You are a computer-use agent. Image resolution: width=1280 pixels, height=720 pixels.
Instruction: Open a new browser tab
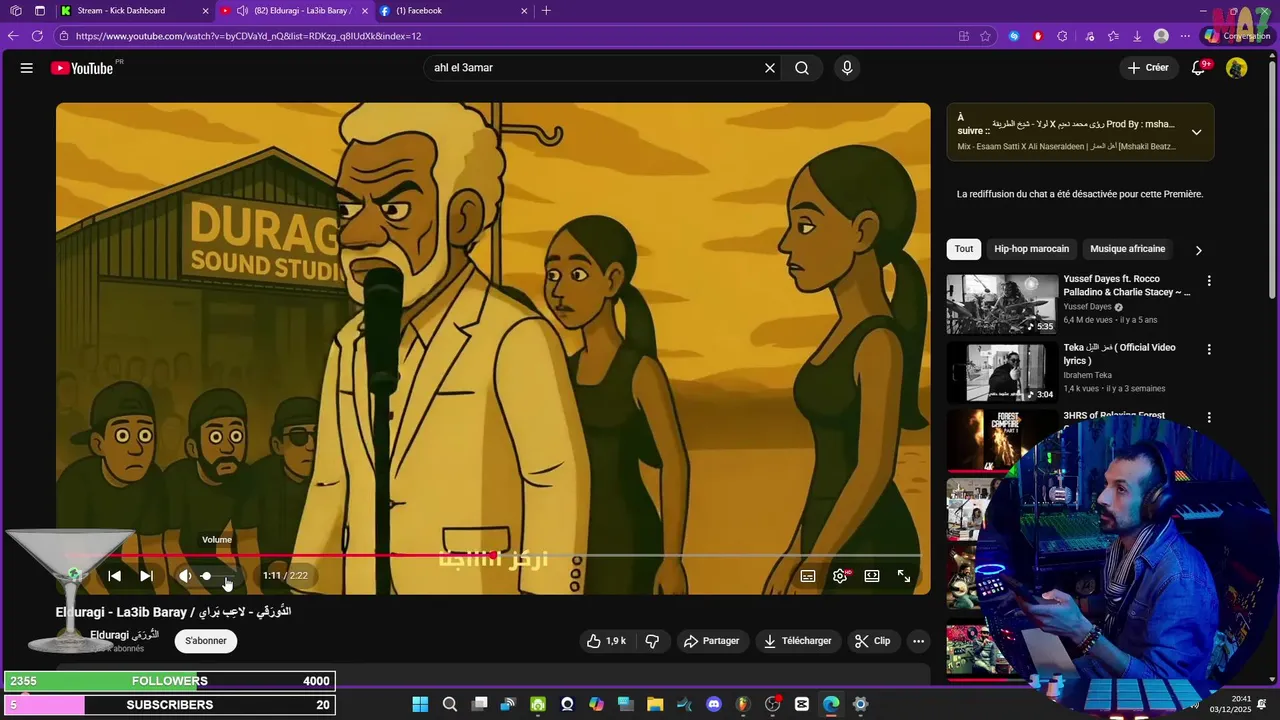(x=546, y=11)
